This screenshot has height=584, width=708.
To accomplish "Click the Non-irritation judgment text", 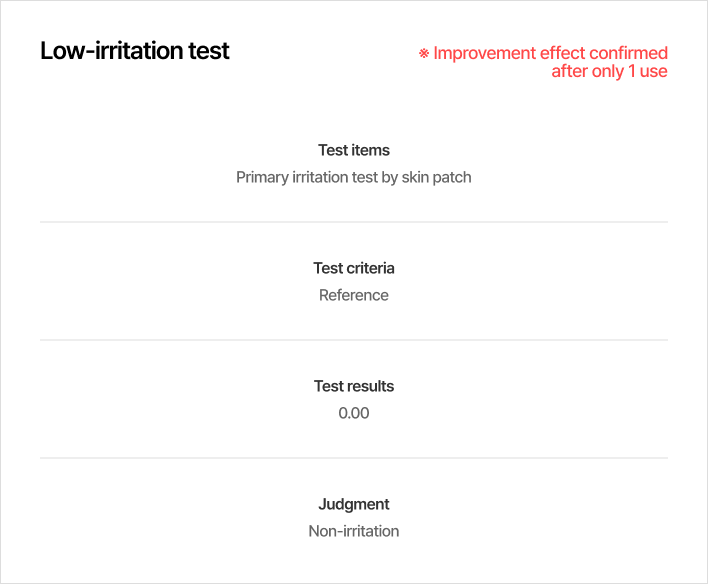I will [x=354, y=531].
